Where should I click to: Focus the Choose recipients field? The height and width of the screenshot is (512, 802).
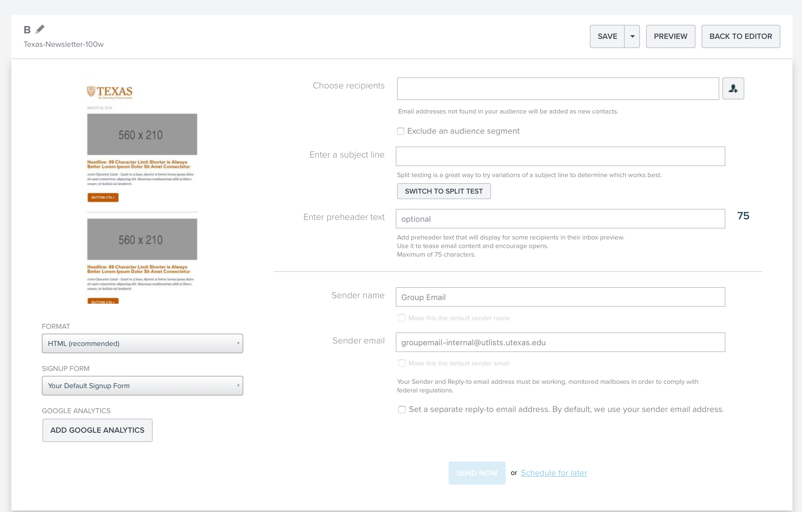pyautogui.click(x=558, y=88)
